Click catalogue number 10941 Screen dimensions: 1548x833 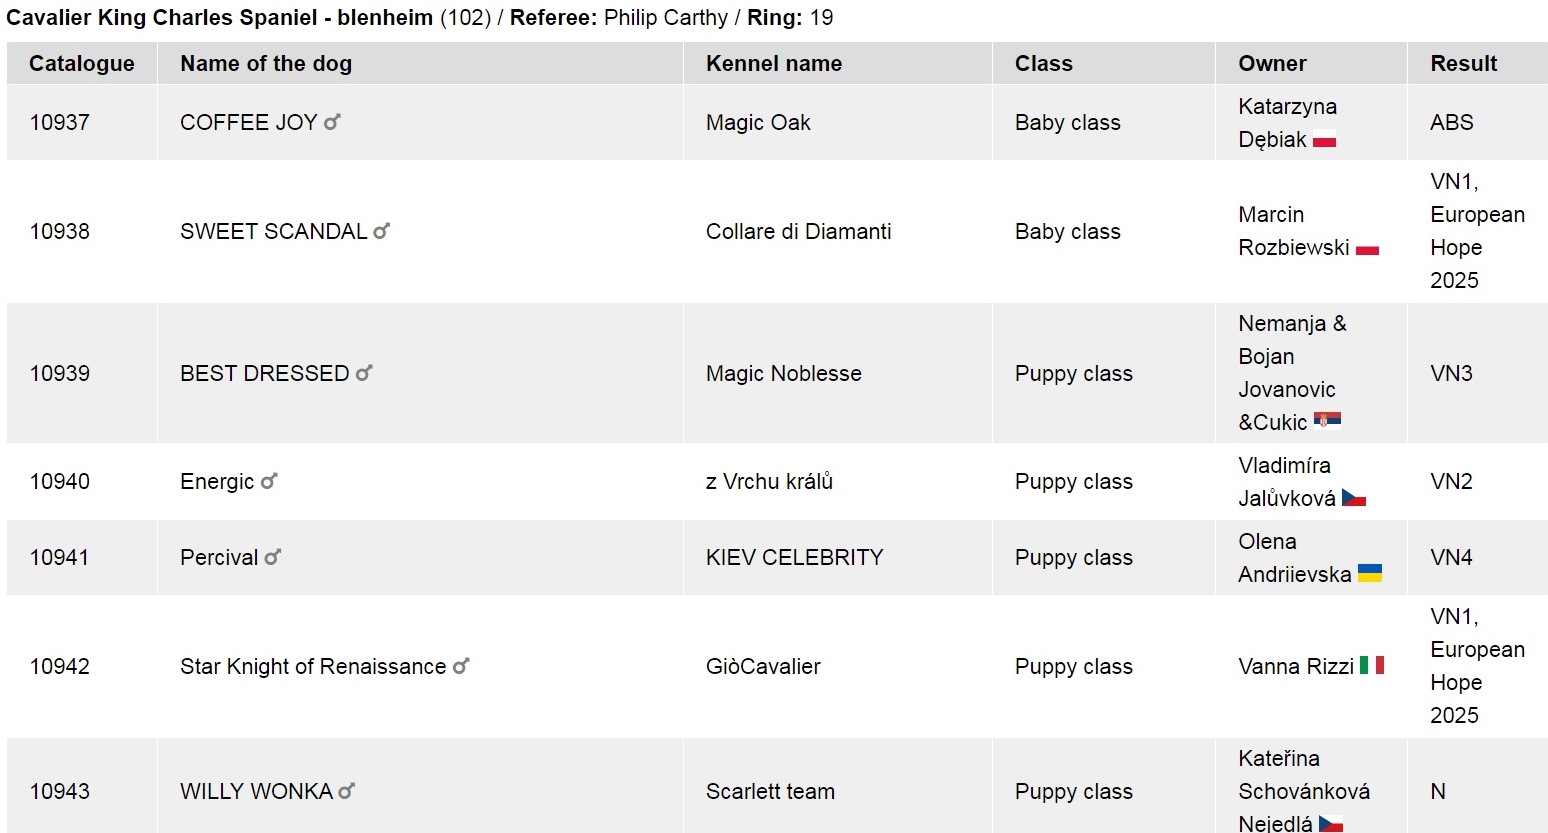tap(60, 557)
